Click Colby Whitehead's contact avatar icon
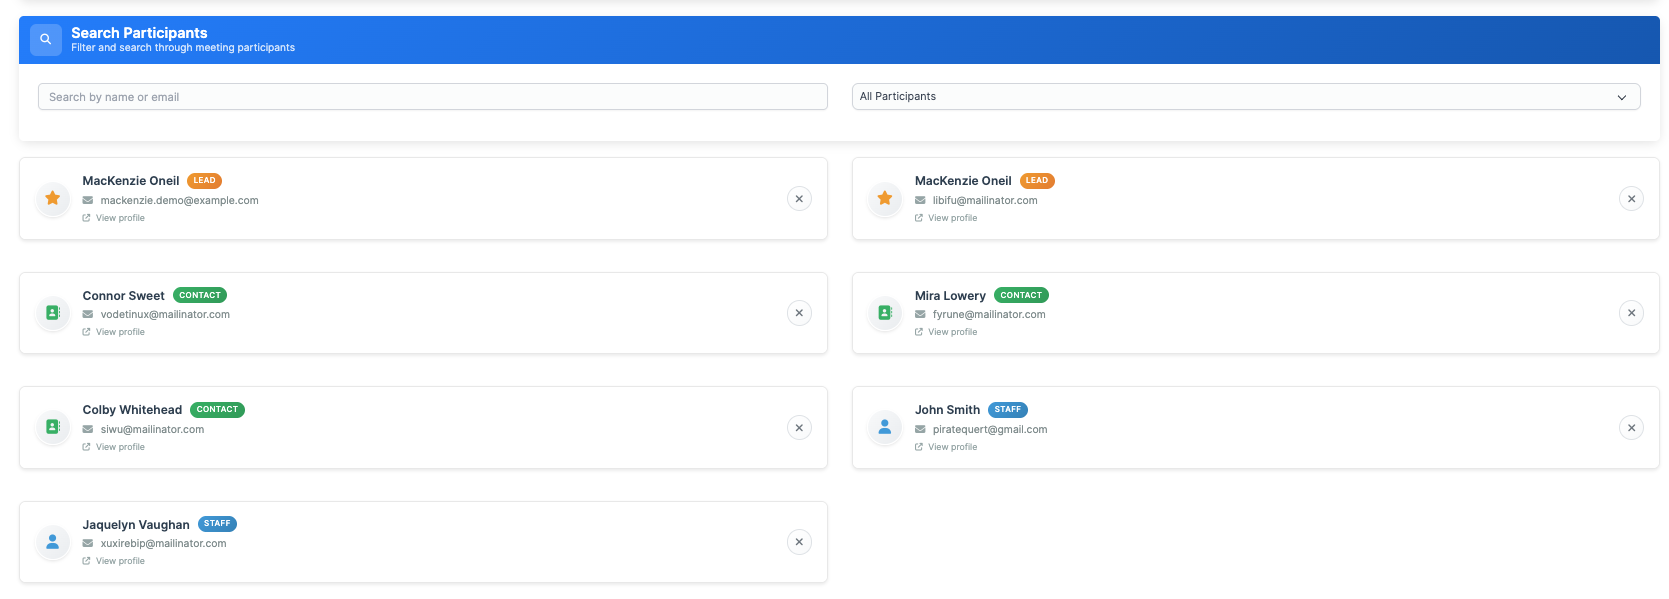Viewport: 1669px width, 599px height. point(53,427)
